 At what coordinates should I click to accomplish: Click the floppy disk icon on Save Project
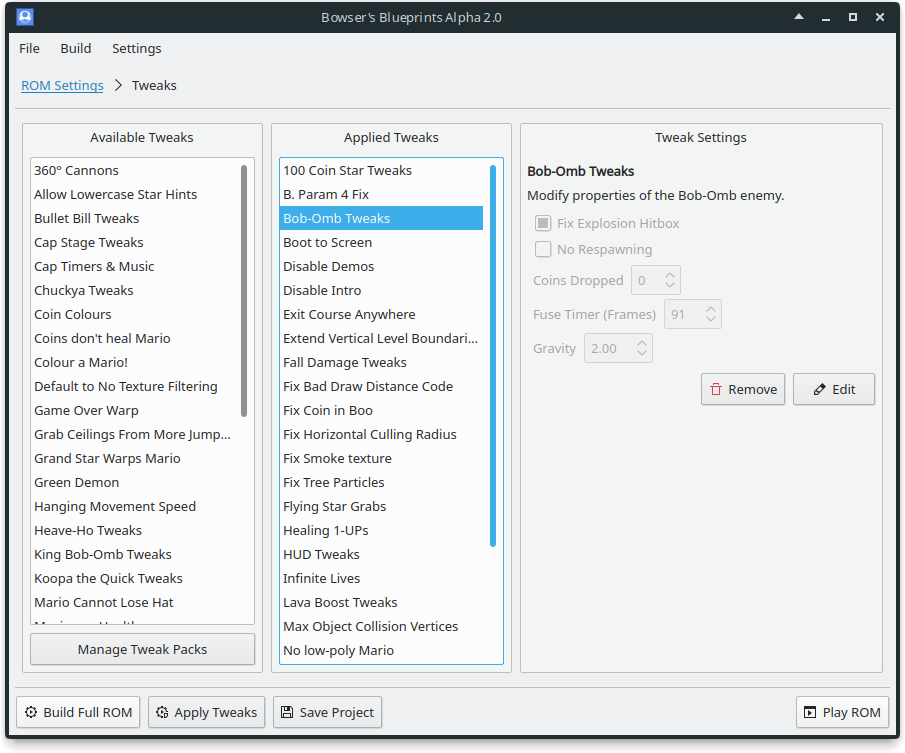pos(287,712)
